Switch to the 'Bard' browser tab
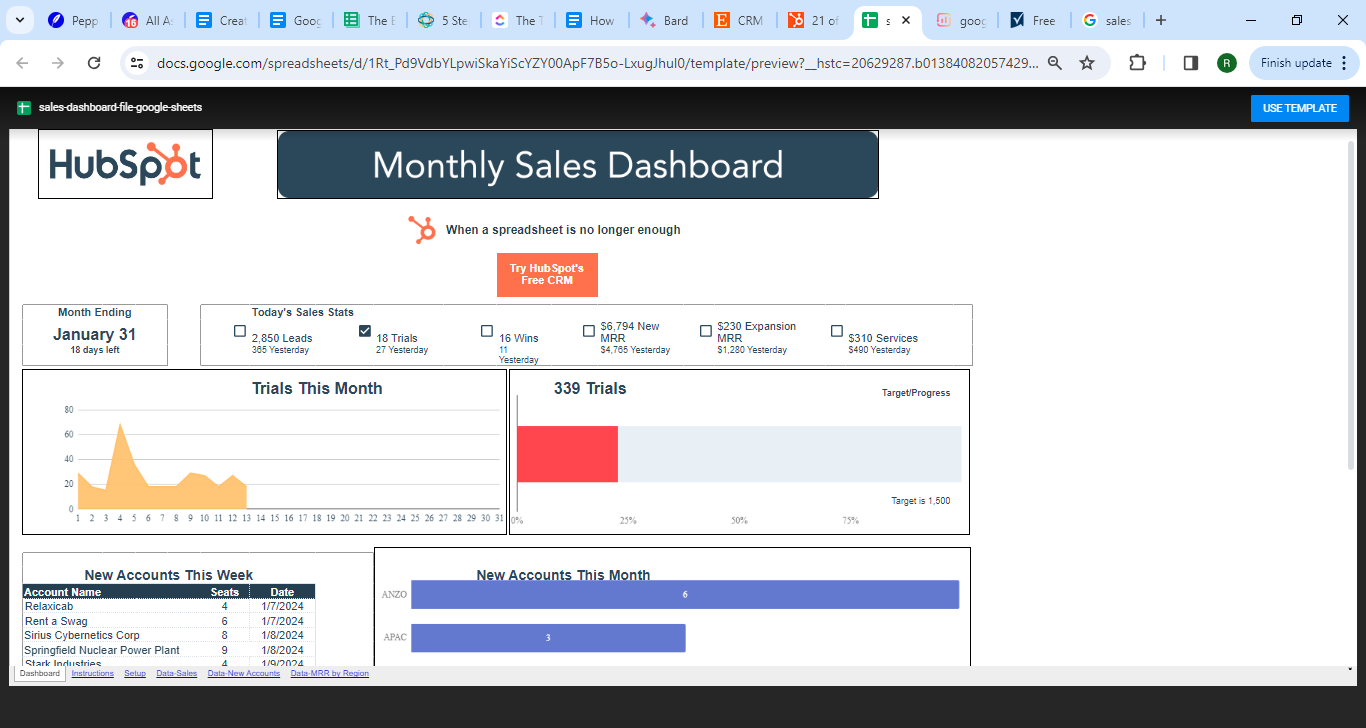The width and height of the screenshot is (1366, 728). (665, 20)
